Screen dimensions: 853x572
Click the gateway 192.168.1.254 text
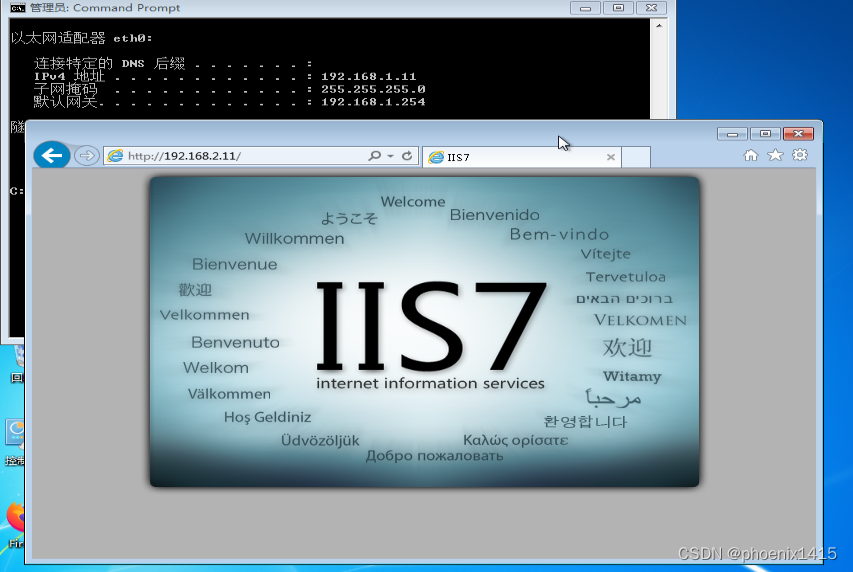point(373,102)
